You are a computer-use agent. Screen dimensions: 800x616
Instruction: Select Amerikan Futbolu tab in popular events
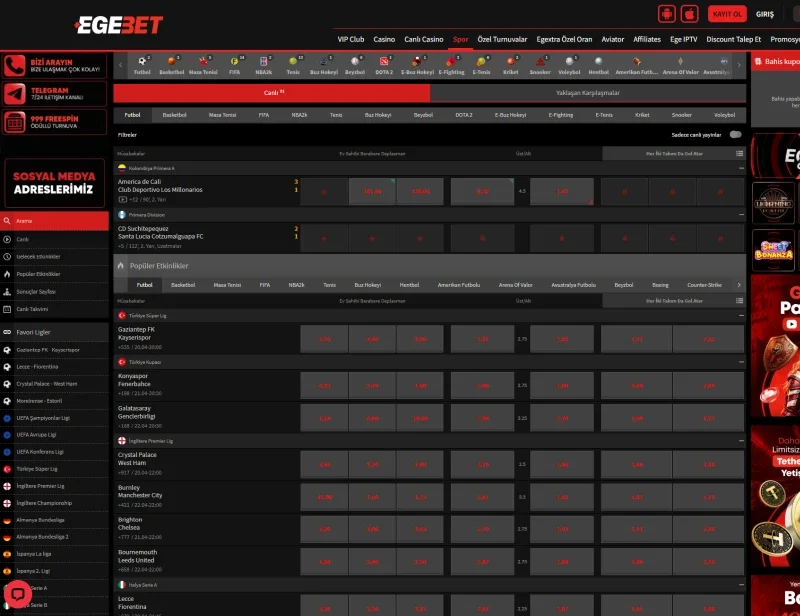click(x=459, y=285)
